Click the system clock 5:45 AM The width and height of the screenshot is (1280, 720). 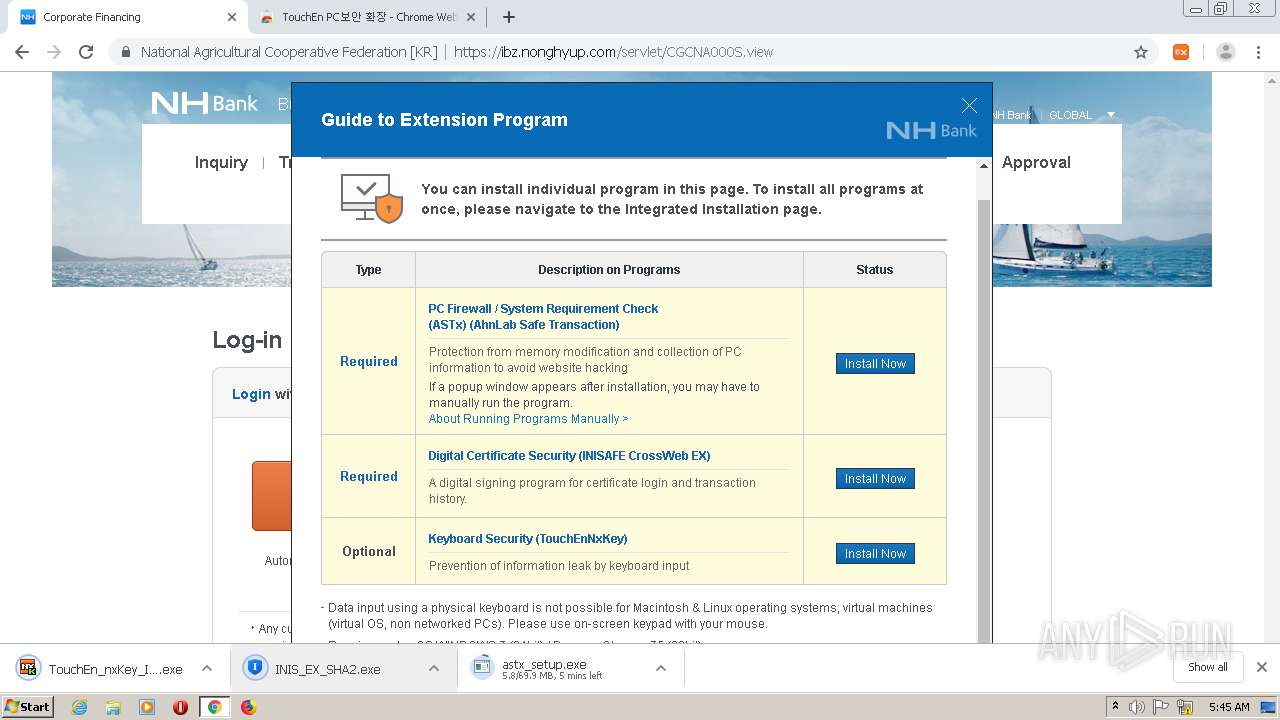pyautogui.click(x=1229, y=707)
